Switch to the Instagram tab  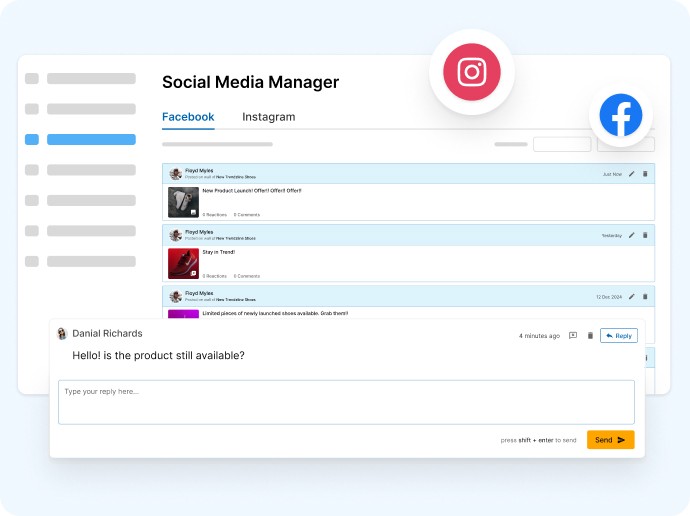coord(268,117)
